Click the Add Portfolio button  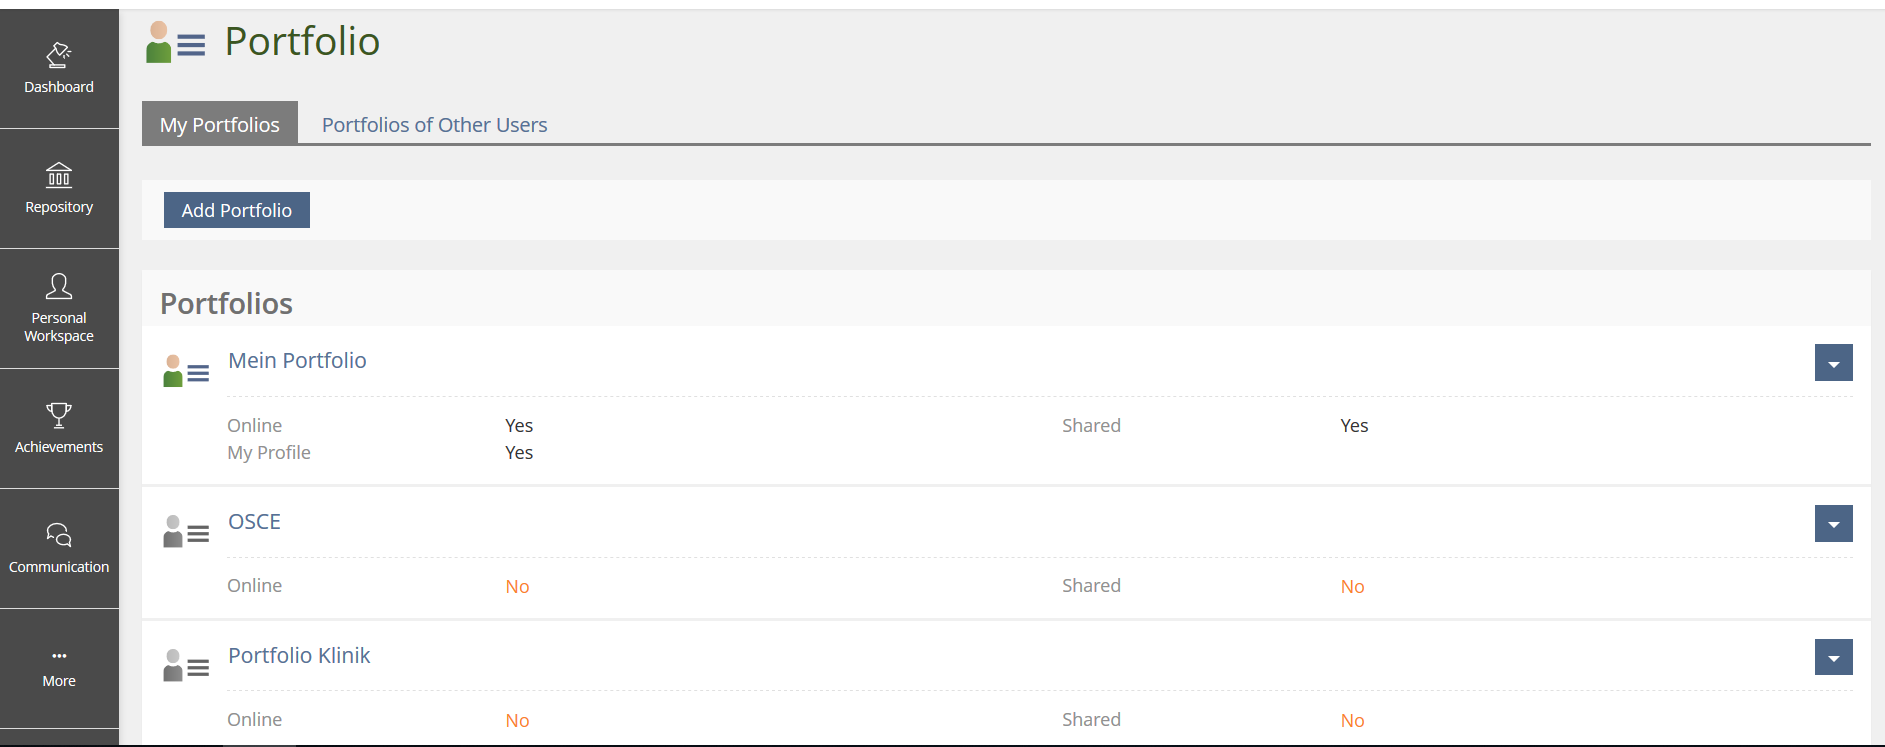click(x=237, y=210)
